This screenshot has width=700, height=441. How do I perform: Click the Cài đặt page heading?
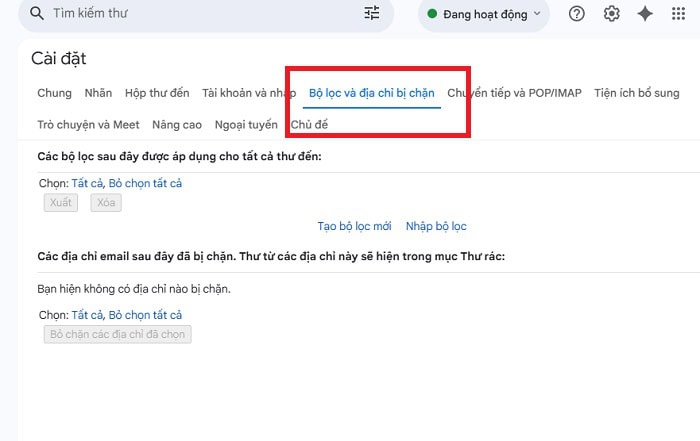click(x=58, y=58)
